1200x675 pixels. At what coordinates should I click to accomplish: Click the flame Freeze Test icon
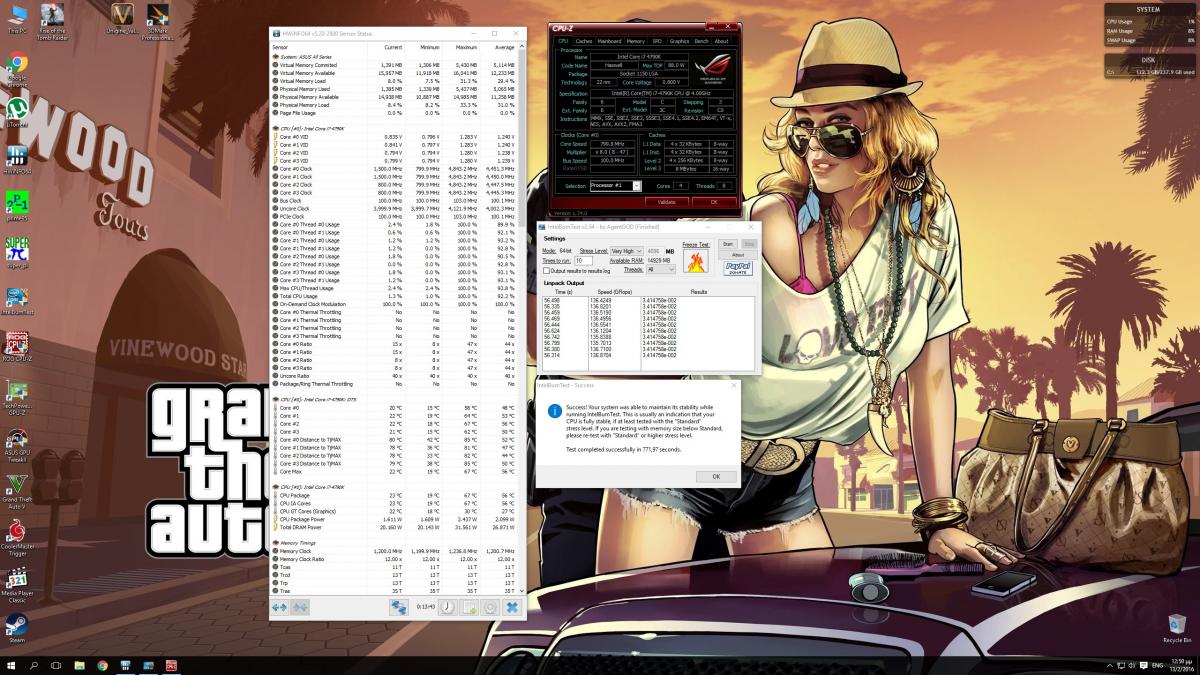tap(696, 262)
